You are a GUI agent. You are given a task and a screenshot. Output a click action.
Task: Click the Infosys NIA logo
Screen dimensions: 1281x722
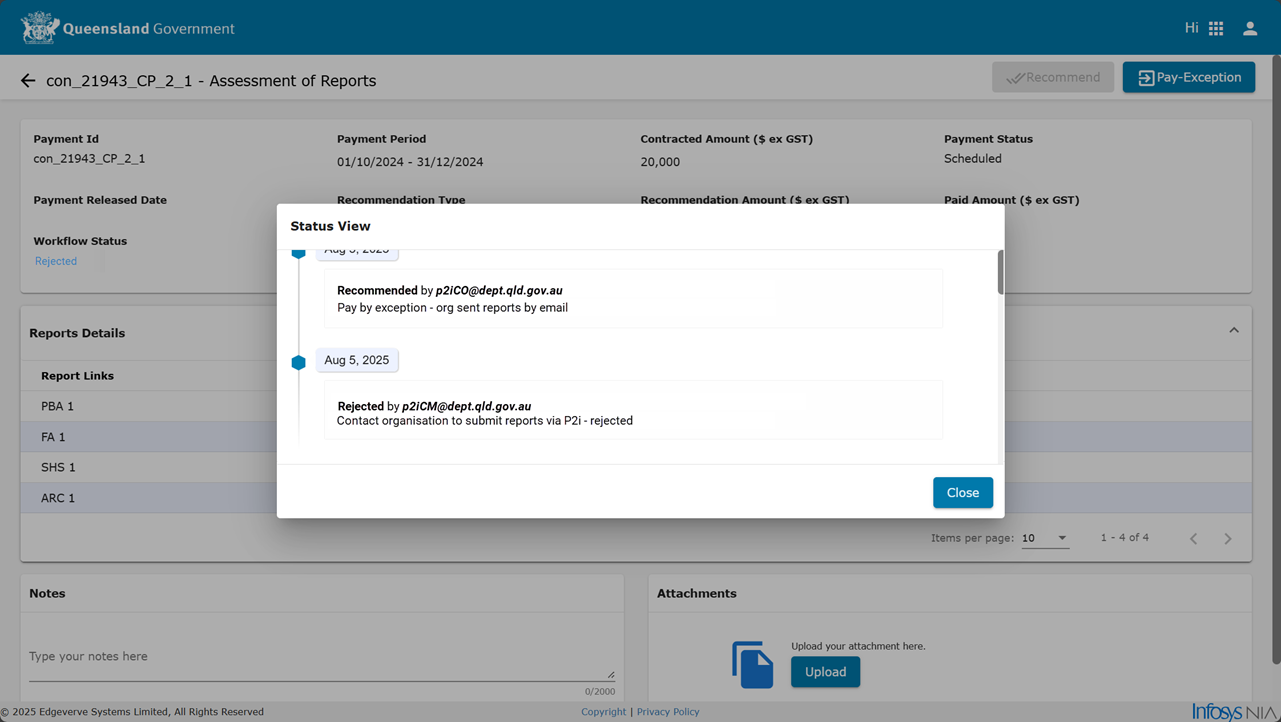pyautogui.click(x=1234, y=711)
